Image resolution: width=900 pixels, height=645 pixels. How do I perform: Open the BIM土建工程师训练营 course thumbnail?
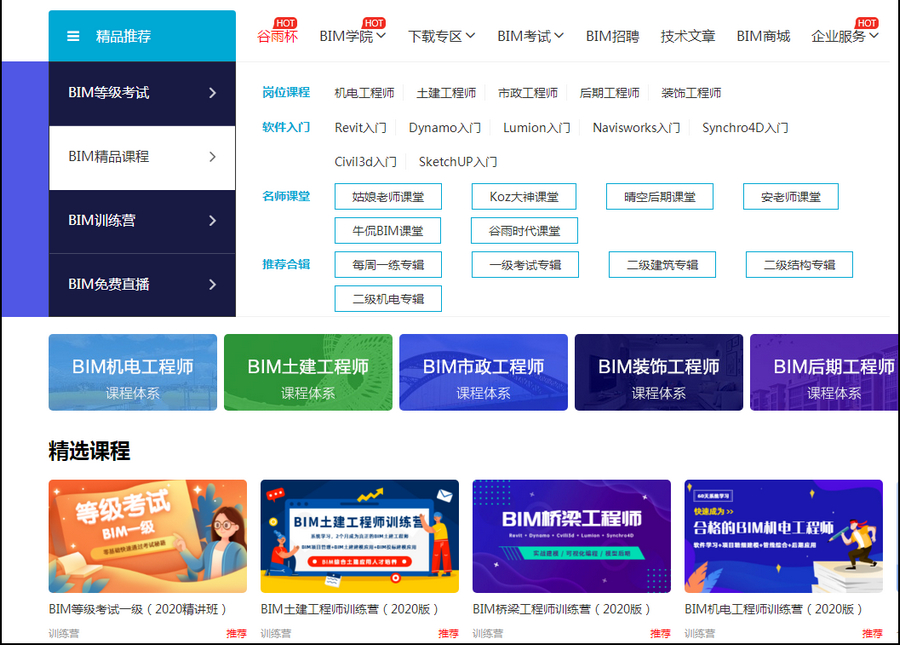click(x=360, y=536)
